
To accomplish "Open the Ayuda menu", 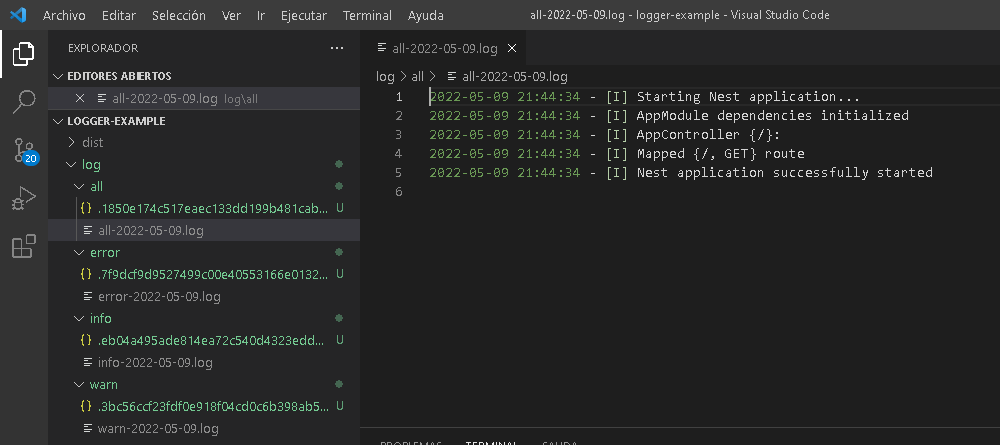I will pos(425,15).
